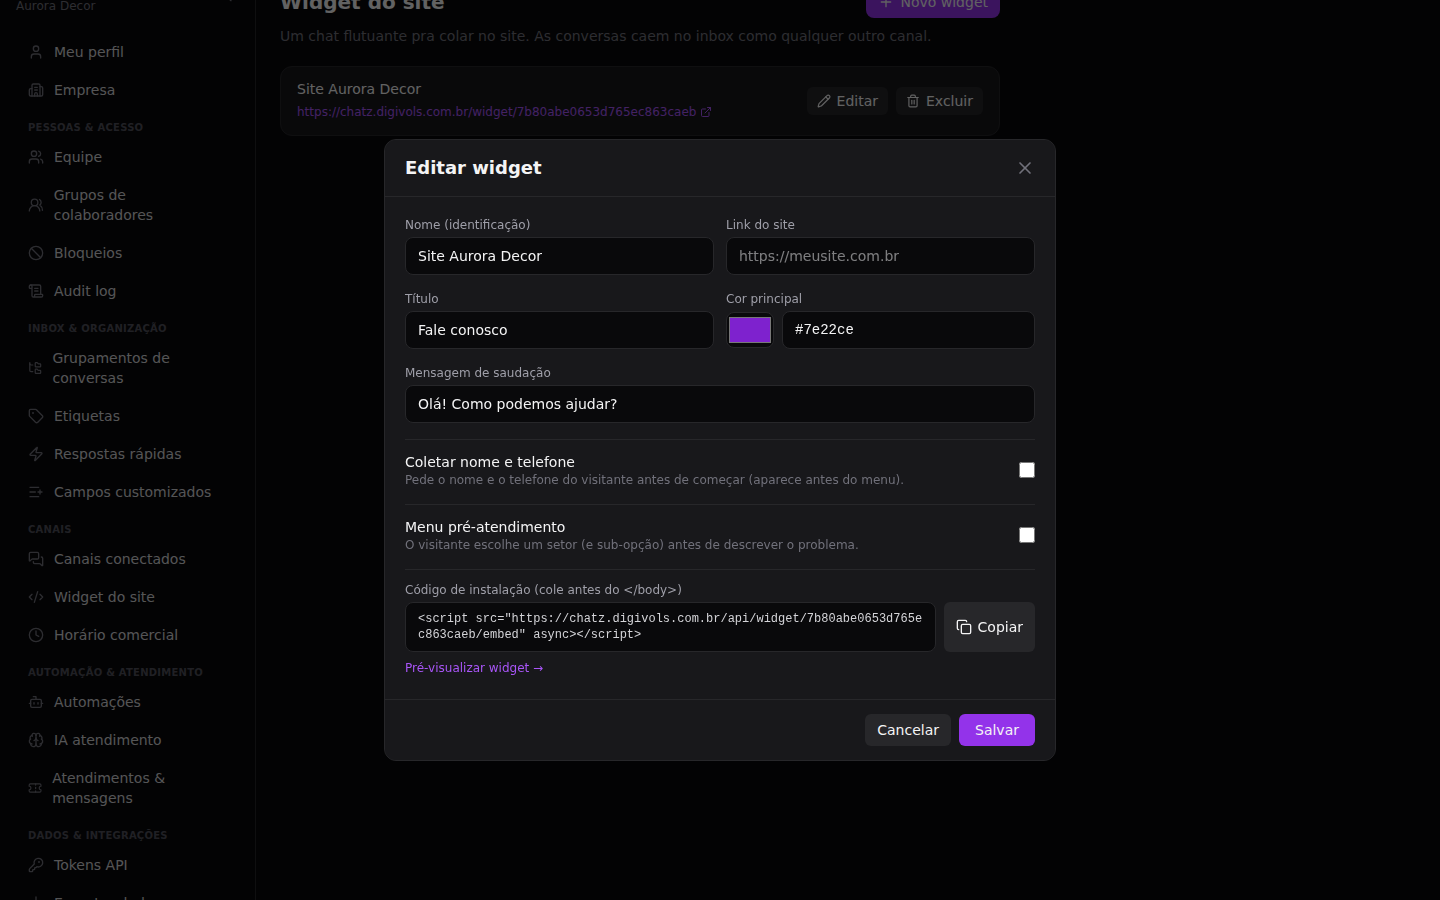
Task: Go to IA atendimento page
Action: 128,740
